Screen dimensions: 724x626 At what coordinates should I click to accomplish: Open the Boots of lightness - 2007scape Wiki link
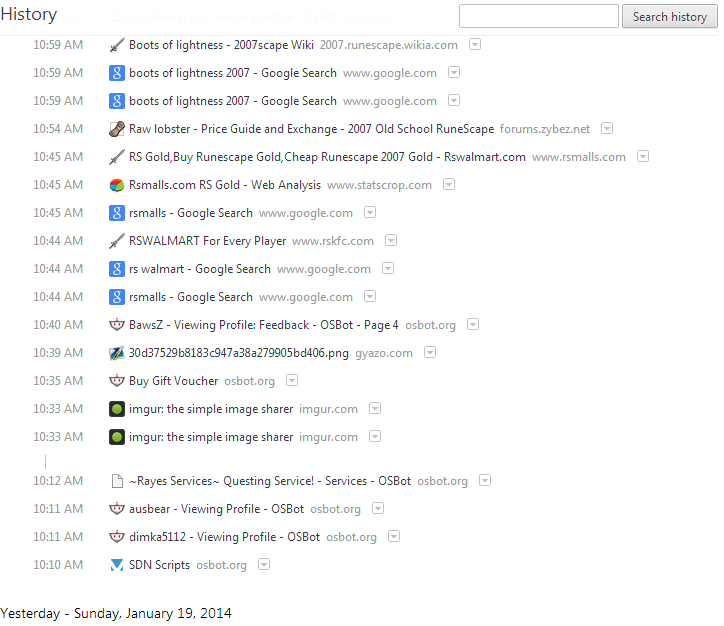click(x=221, y=45)
